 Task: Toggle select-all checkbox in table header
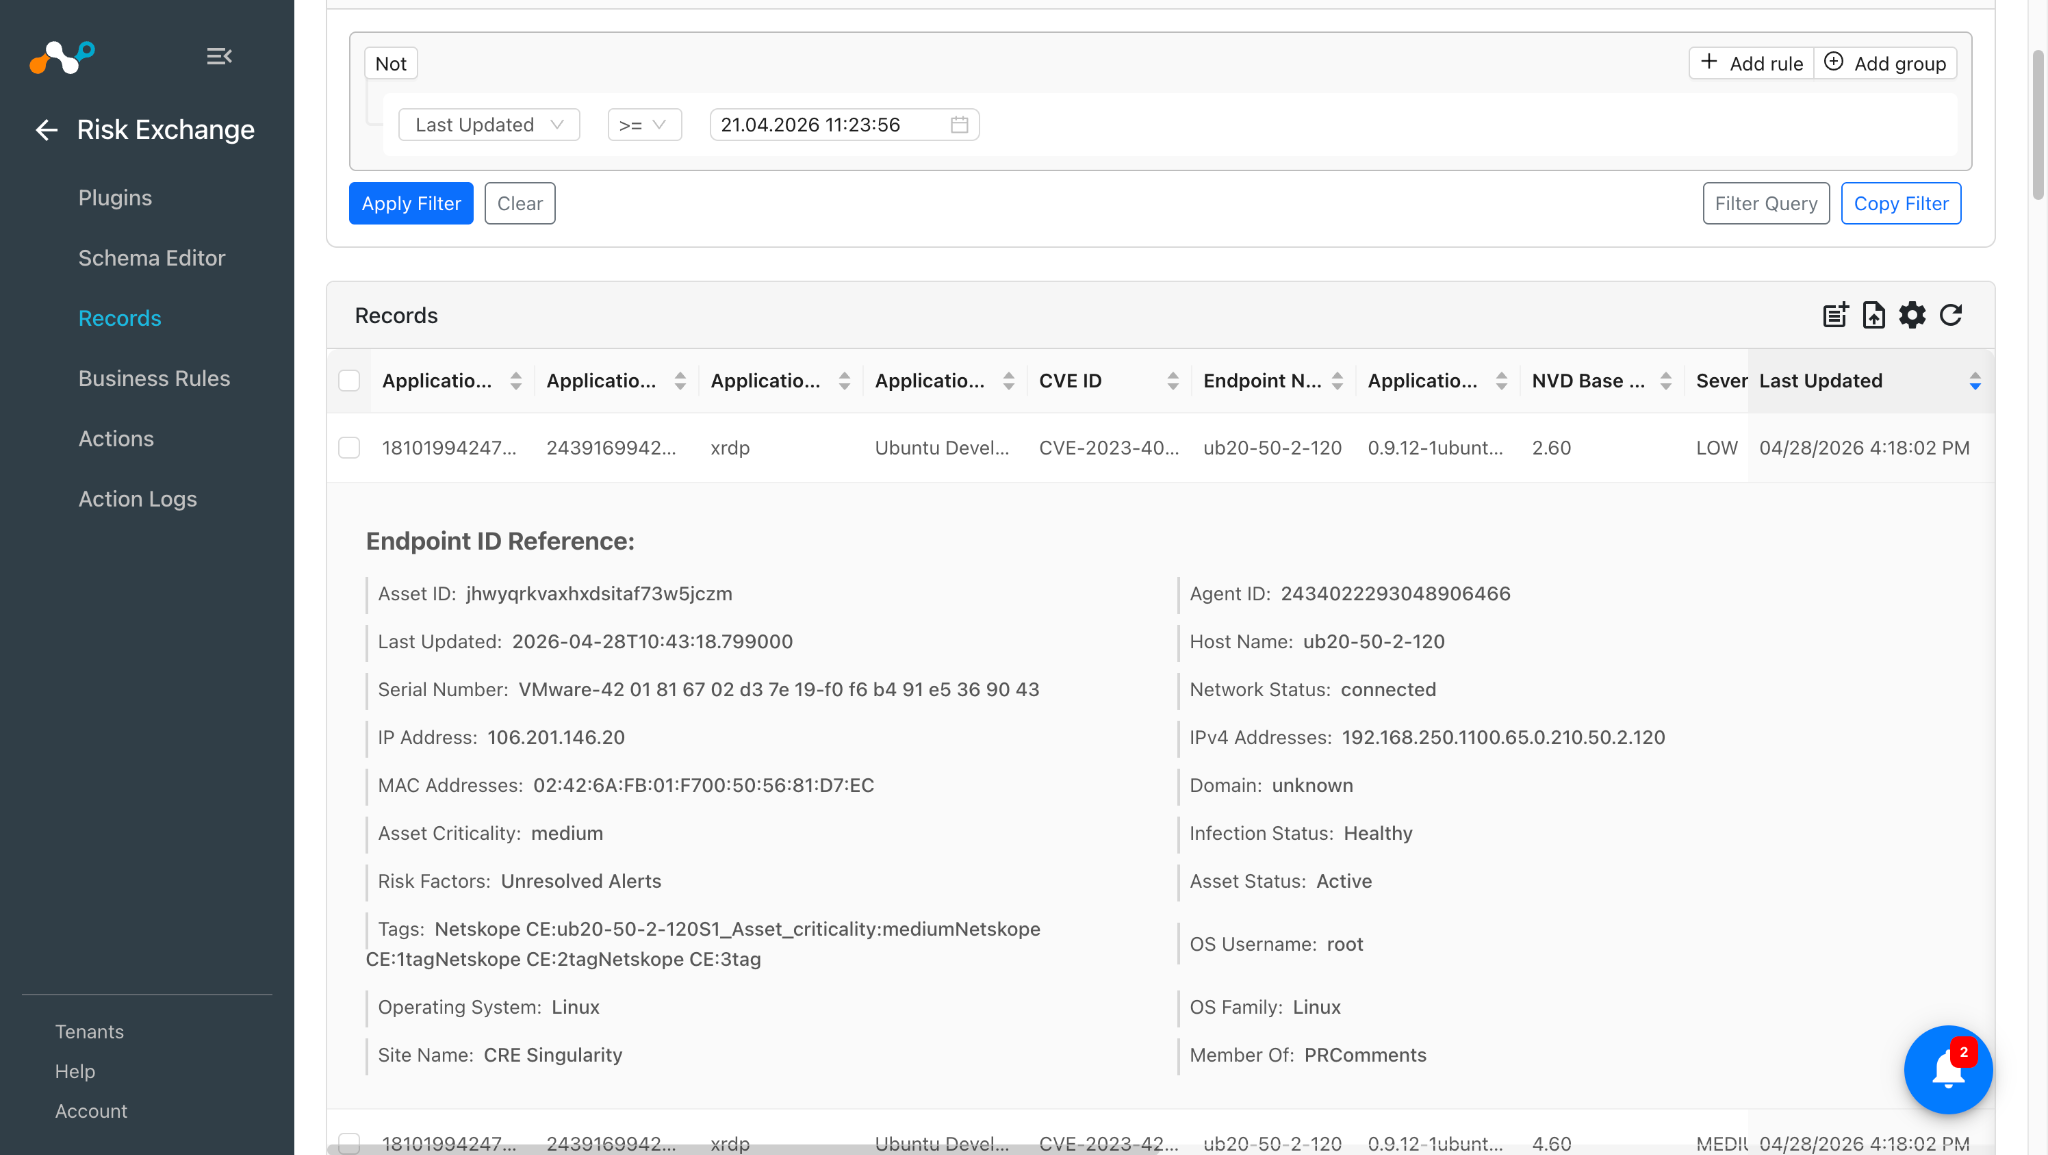[x=349, y=381]
